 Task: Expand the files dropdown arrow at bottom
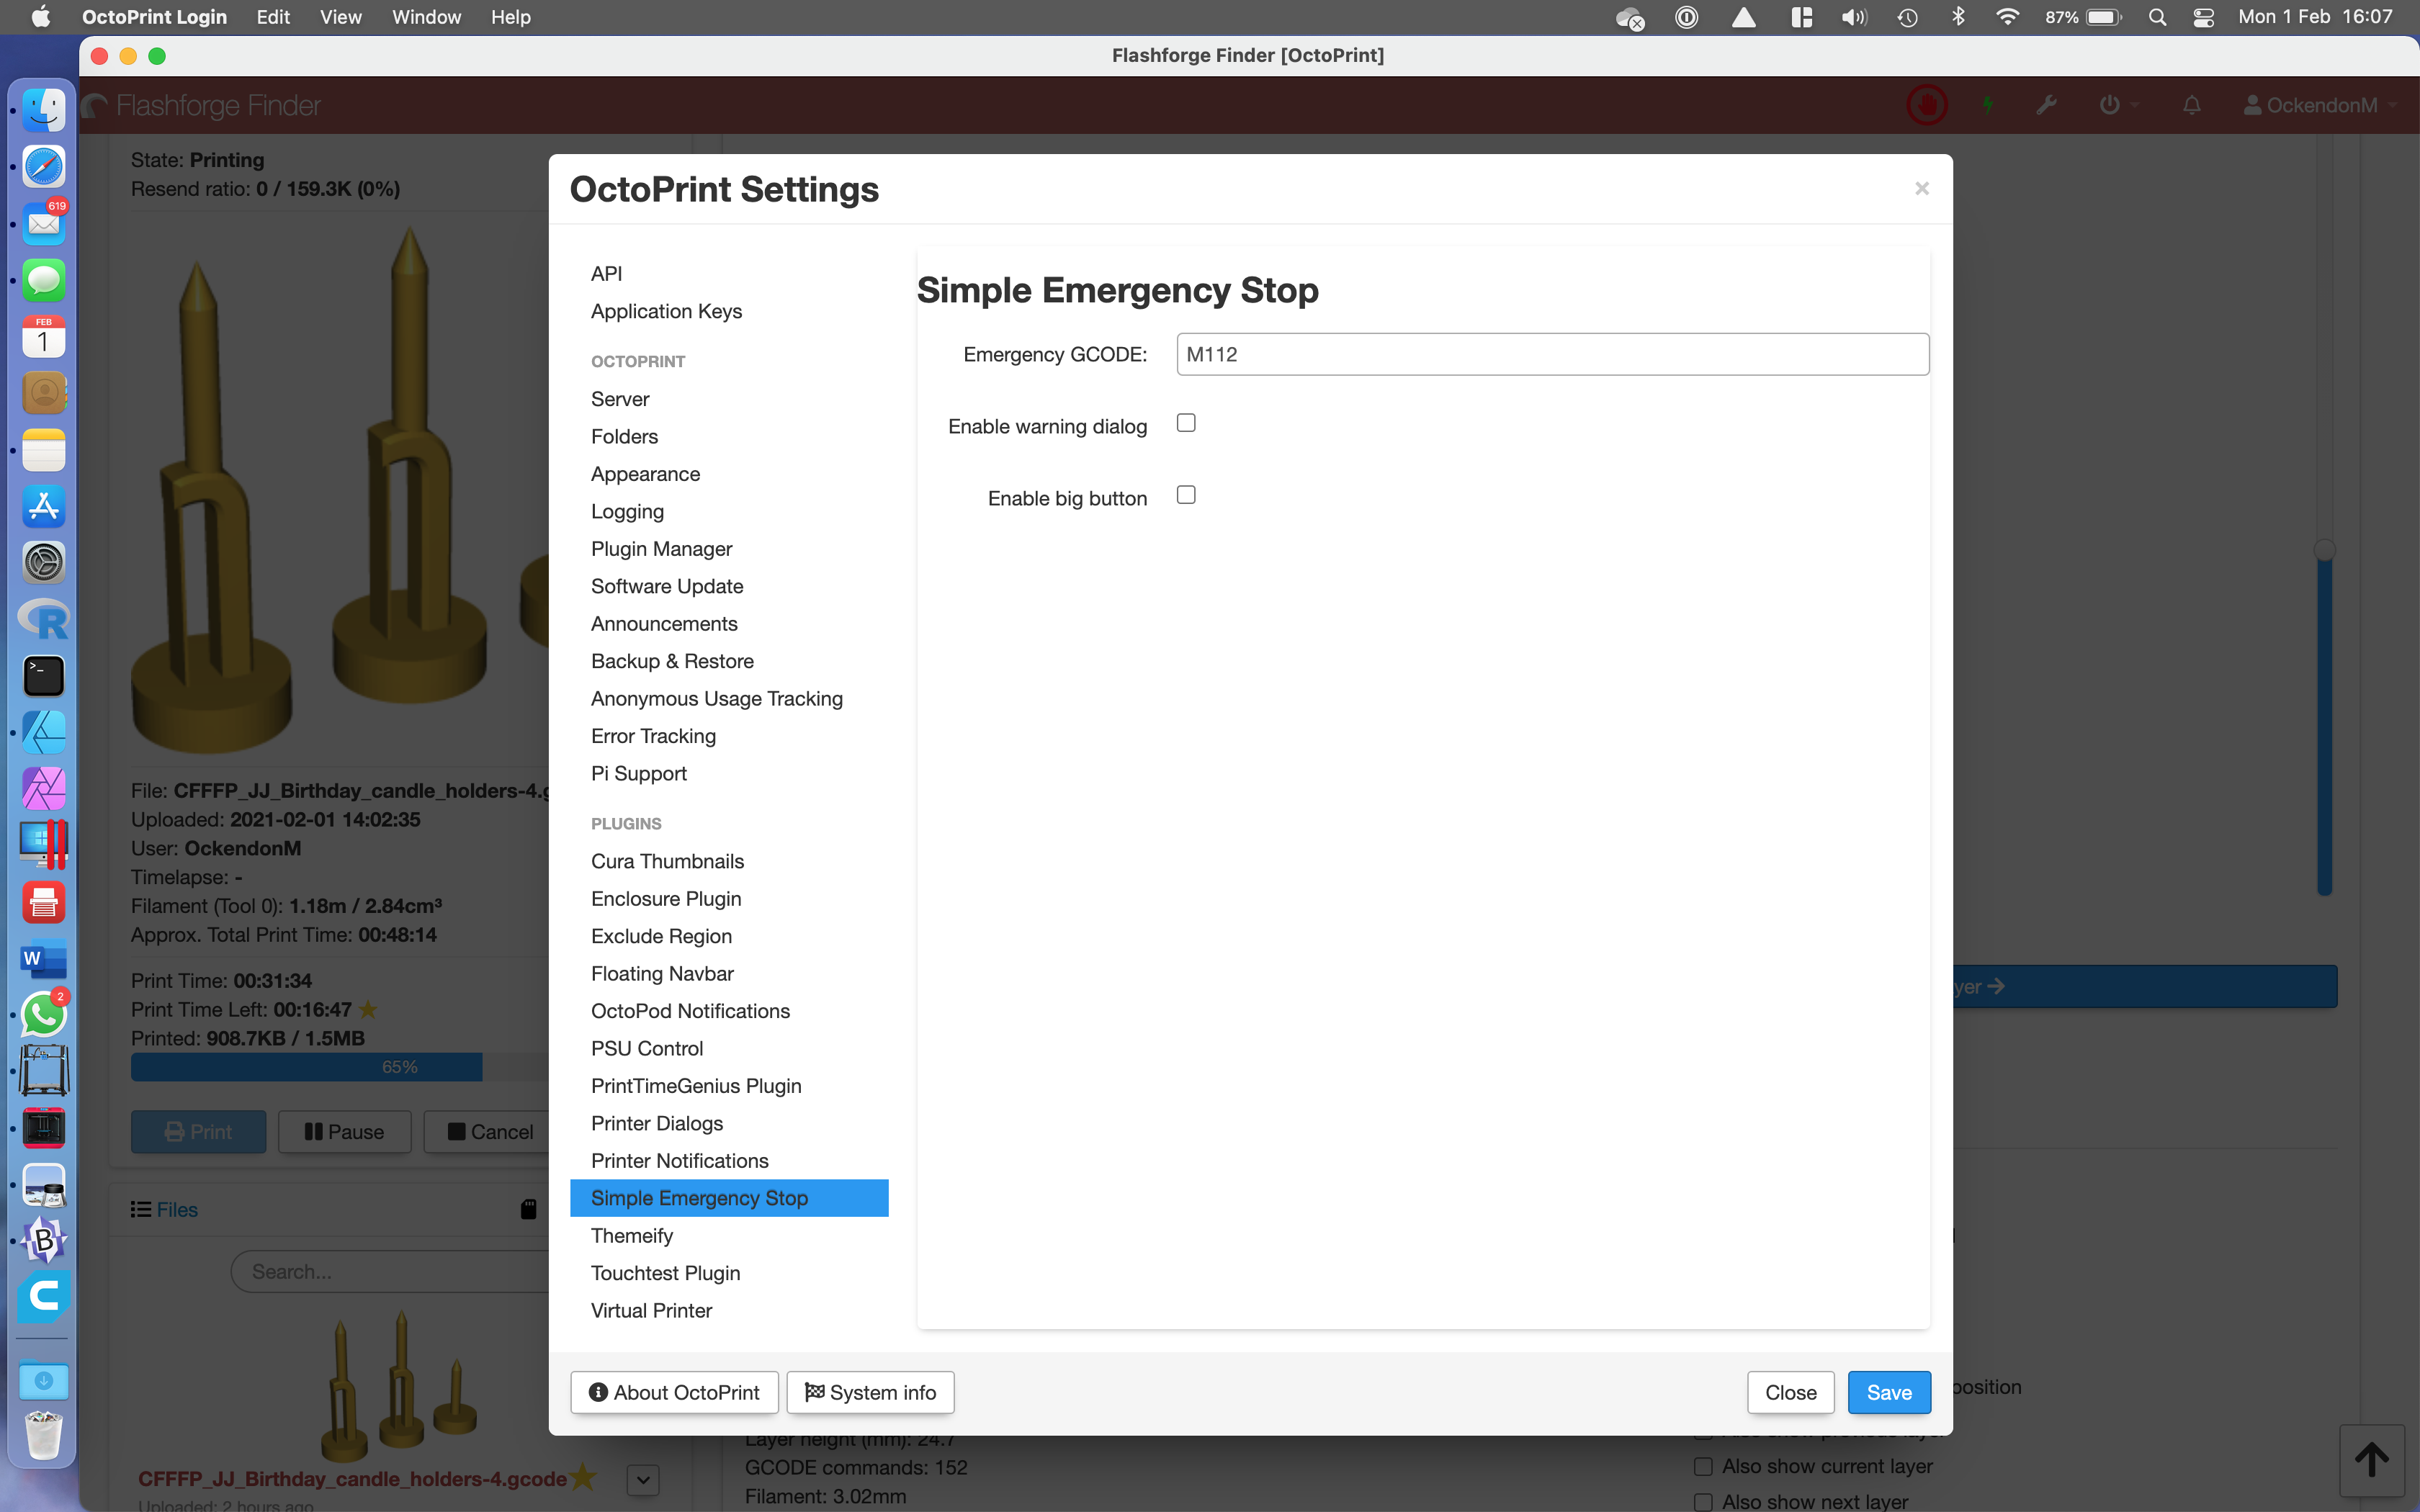643,1479
